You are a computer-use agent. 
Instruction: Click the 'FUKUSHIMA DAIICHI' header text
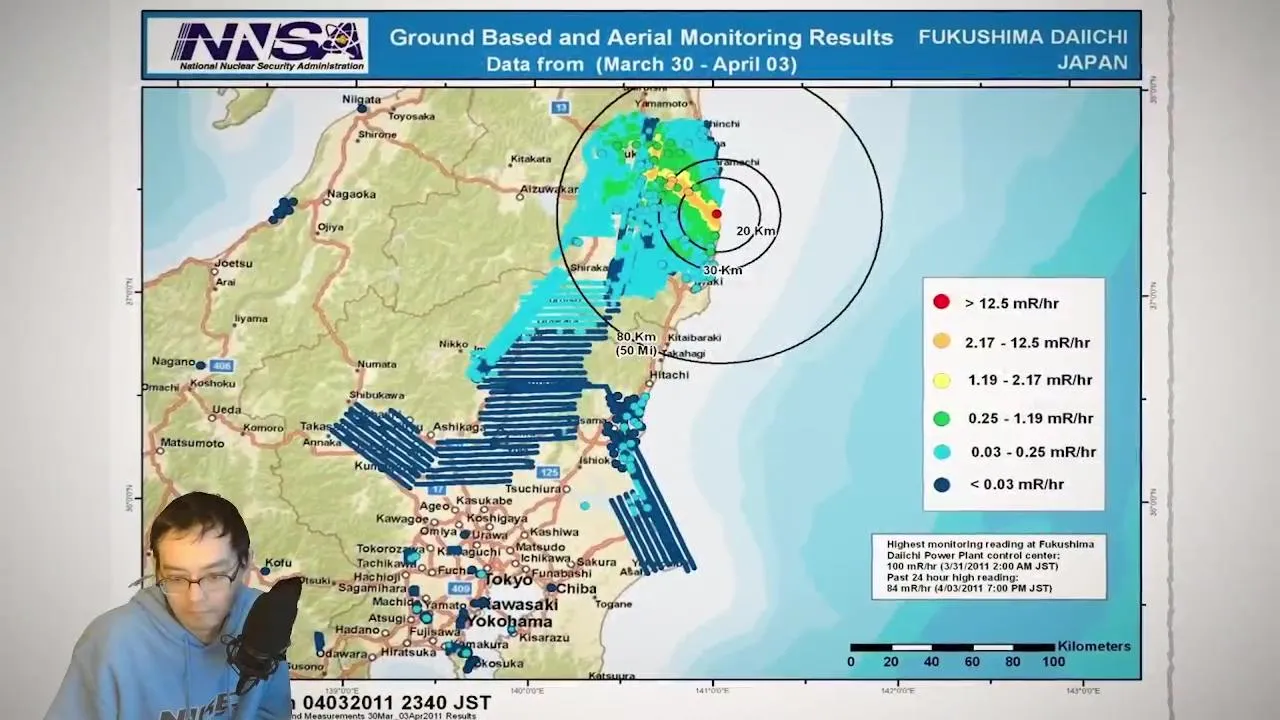point(1023,37)
